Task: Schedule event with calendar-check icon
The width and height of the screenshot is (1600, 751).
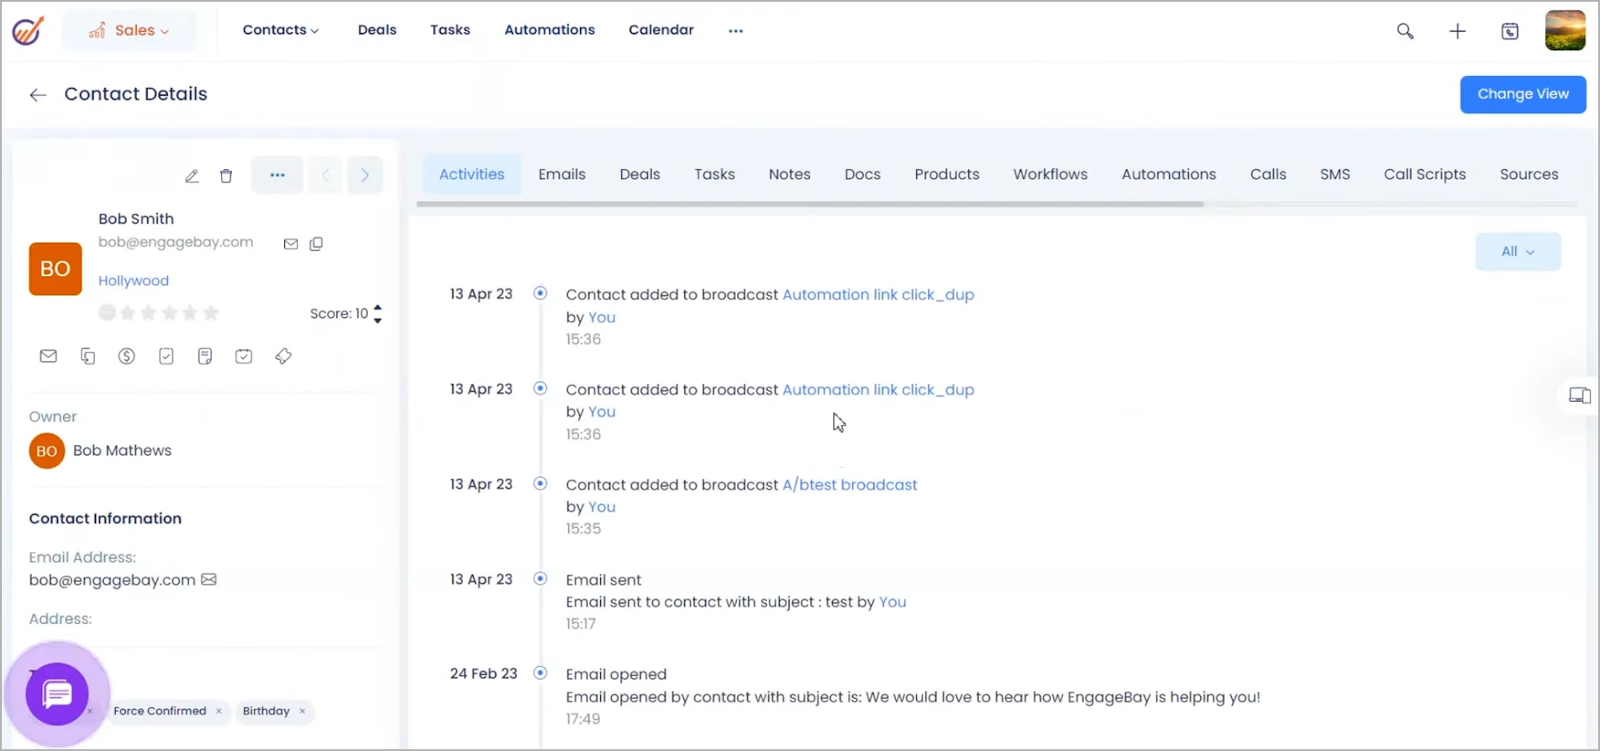Action: 244,356
